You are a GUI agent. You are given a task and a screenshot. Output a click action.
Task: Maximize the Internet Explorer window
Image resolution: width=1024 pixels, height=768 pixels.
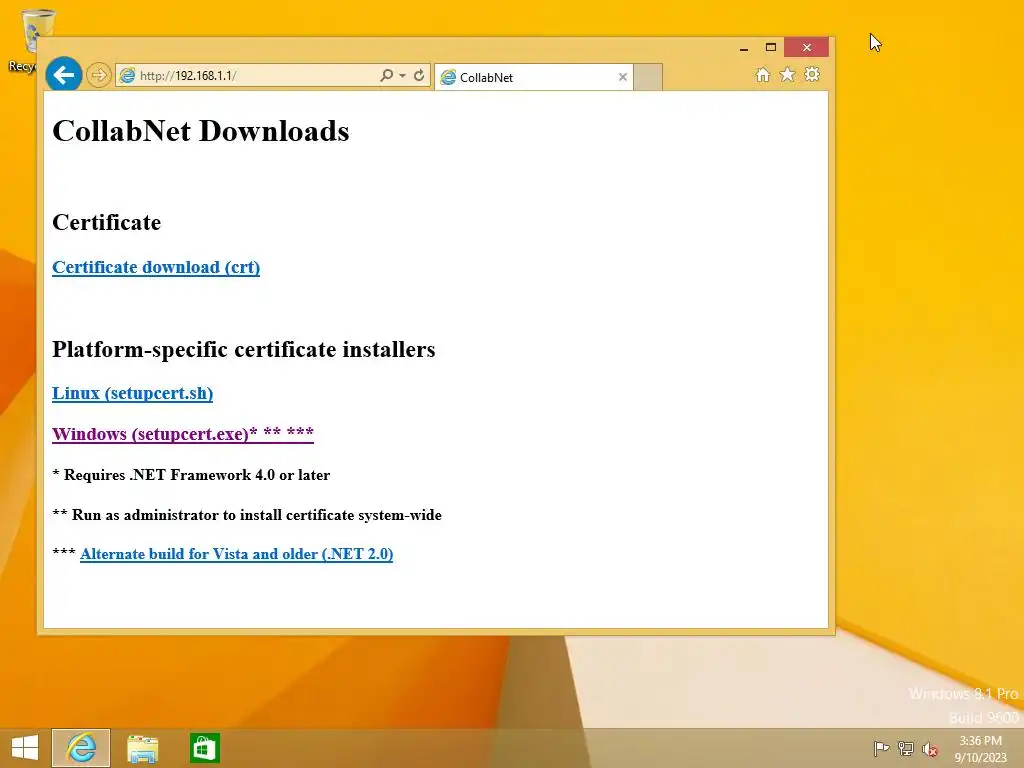click(771, 48)
